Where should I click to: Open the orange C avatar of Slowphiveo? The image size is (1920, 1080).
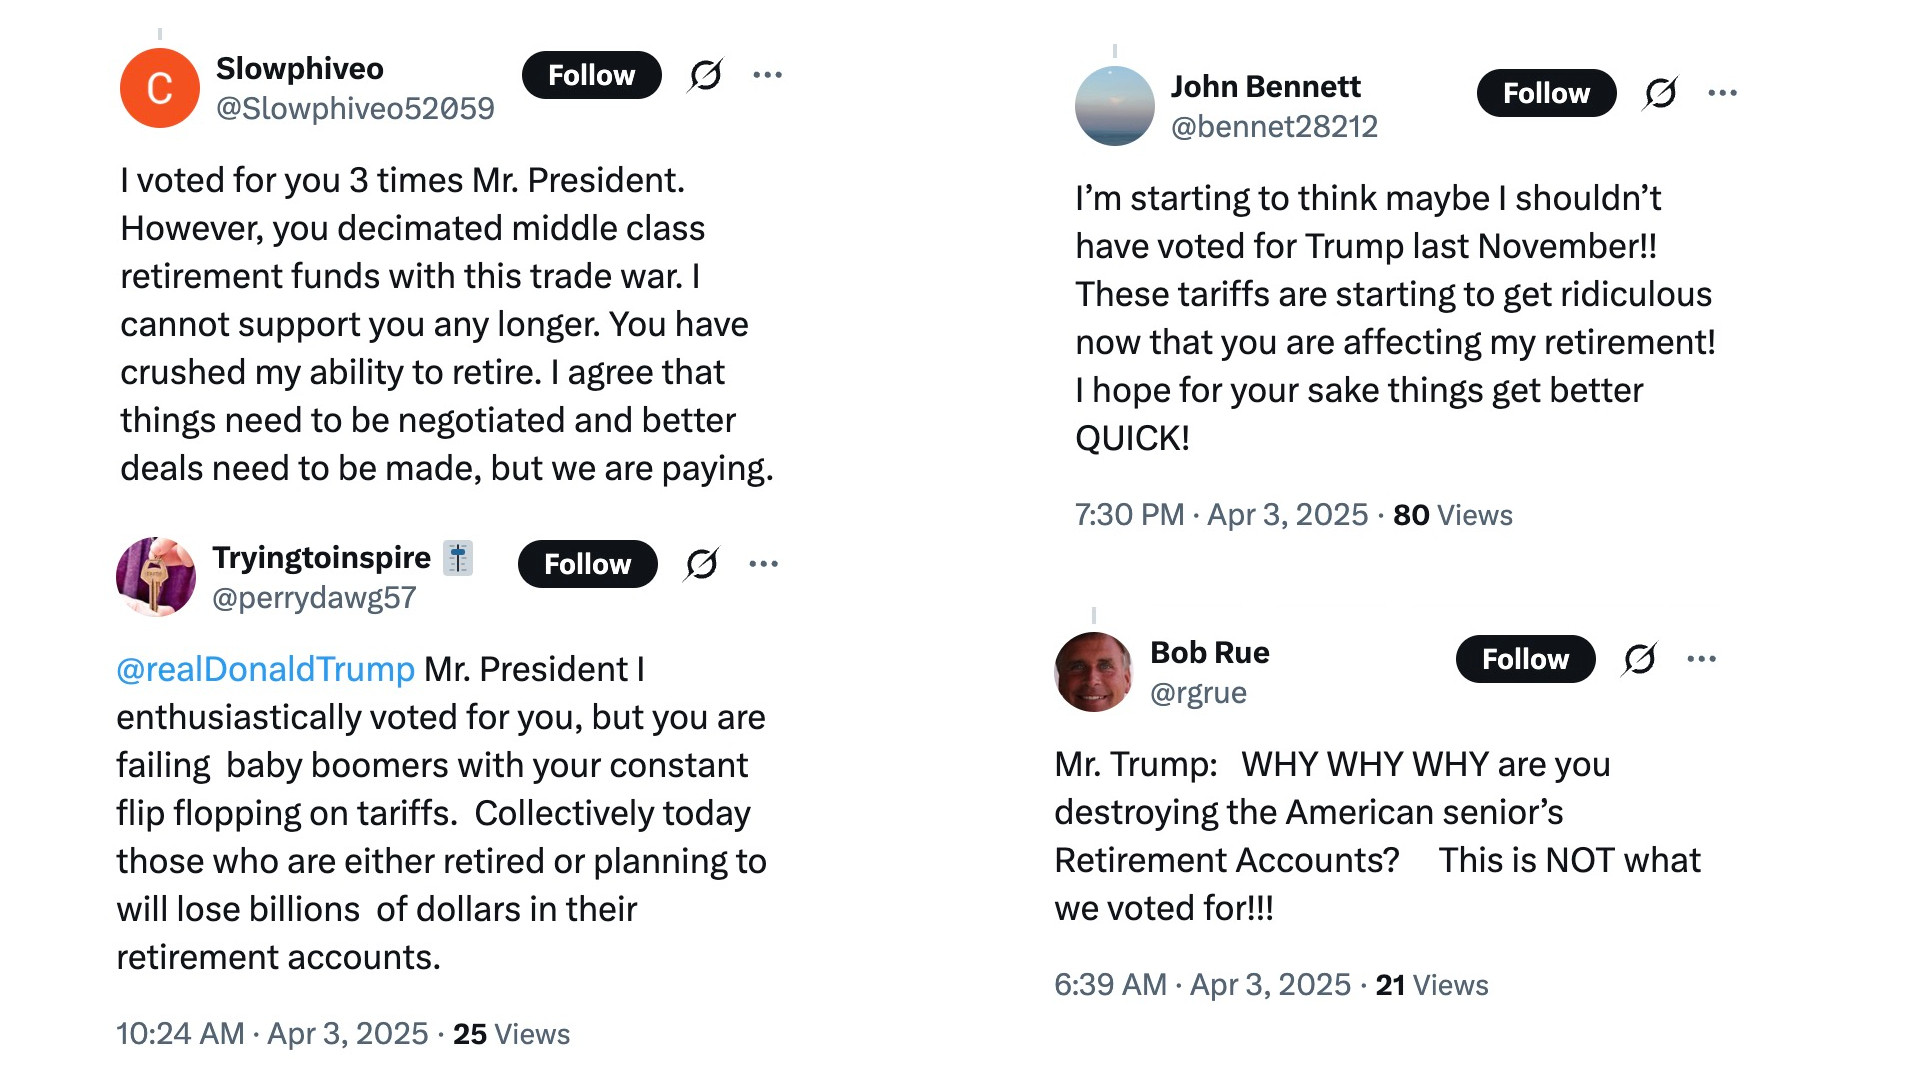(x=160, y=88)
